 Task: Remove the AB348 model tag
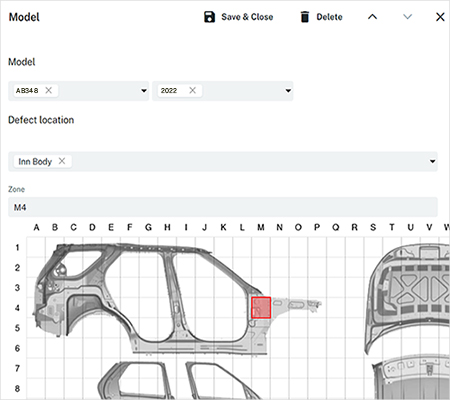(49, 90)
